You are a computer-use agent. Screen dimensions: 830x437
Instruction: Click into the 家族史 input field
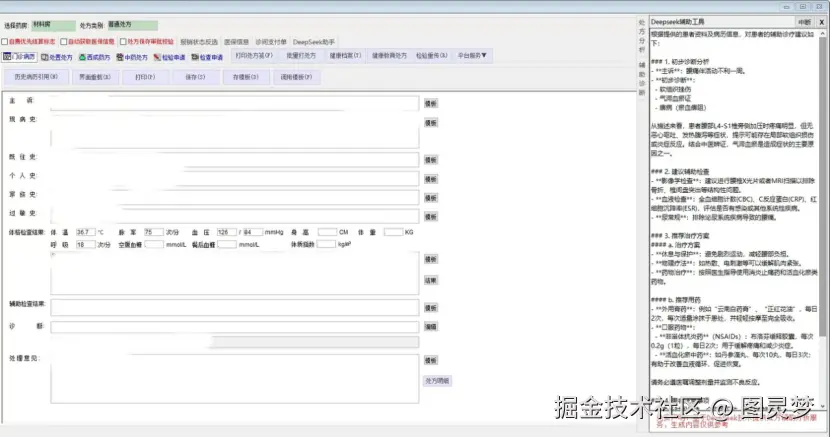tap(234, 197)
